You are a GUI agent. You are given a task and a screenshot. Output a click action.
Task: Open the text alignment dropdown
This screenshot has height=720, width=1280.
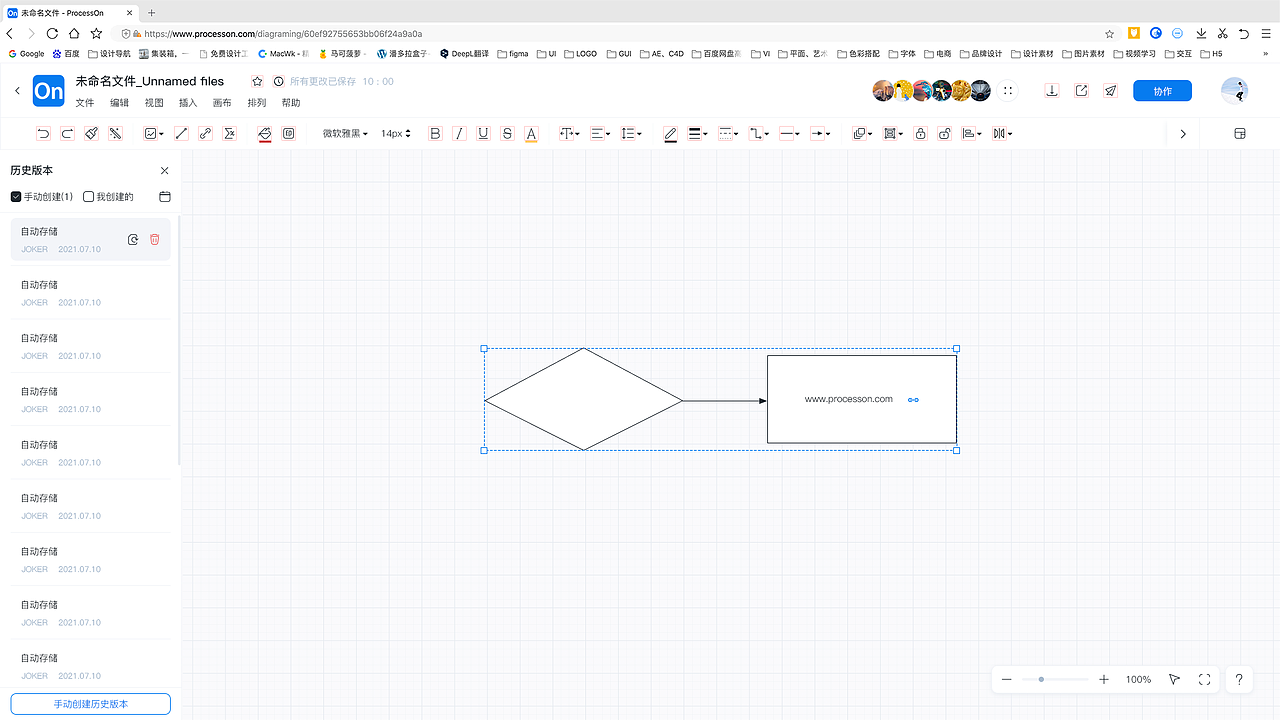point(600,133)
